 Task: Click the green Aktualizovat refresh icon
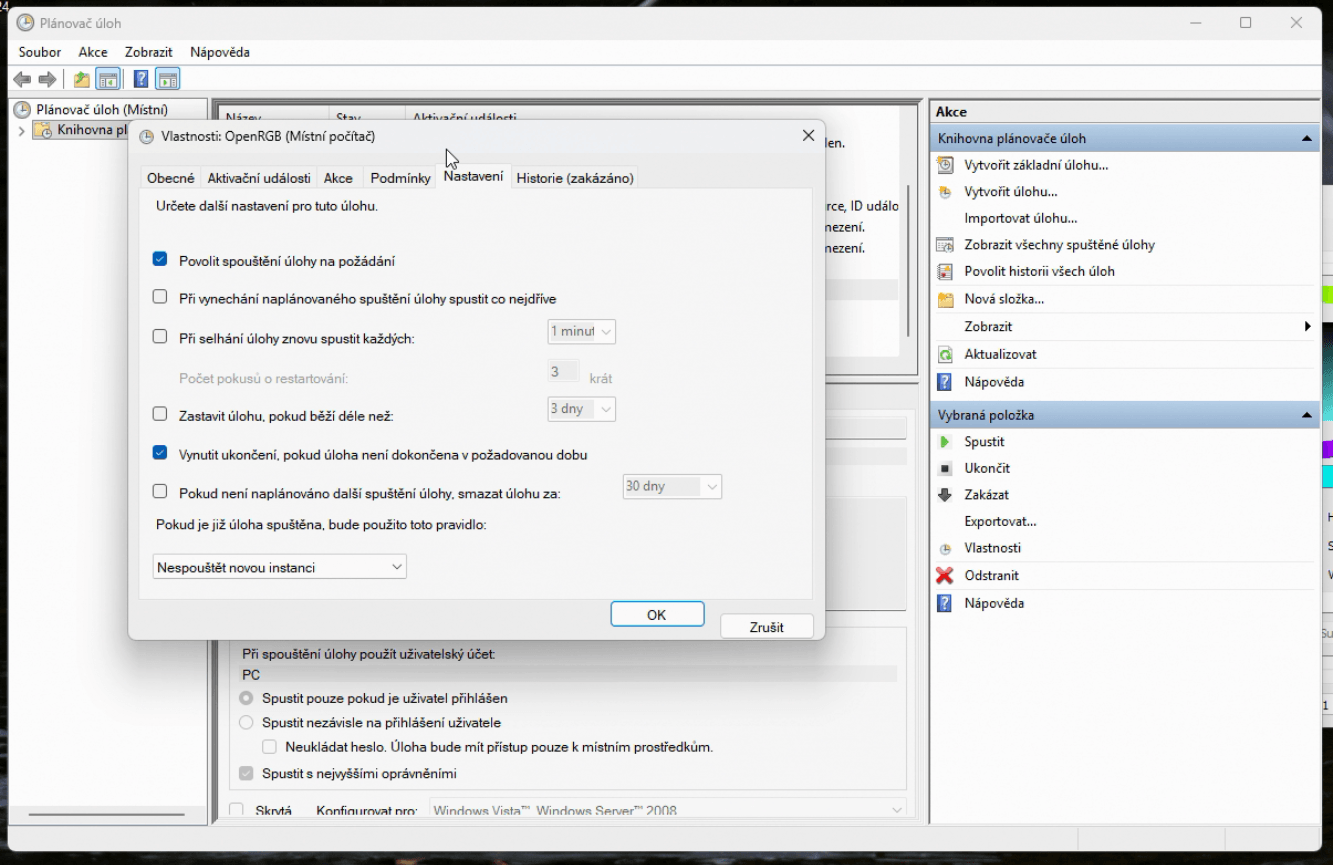click(x=944, y=354)
